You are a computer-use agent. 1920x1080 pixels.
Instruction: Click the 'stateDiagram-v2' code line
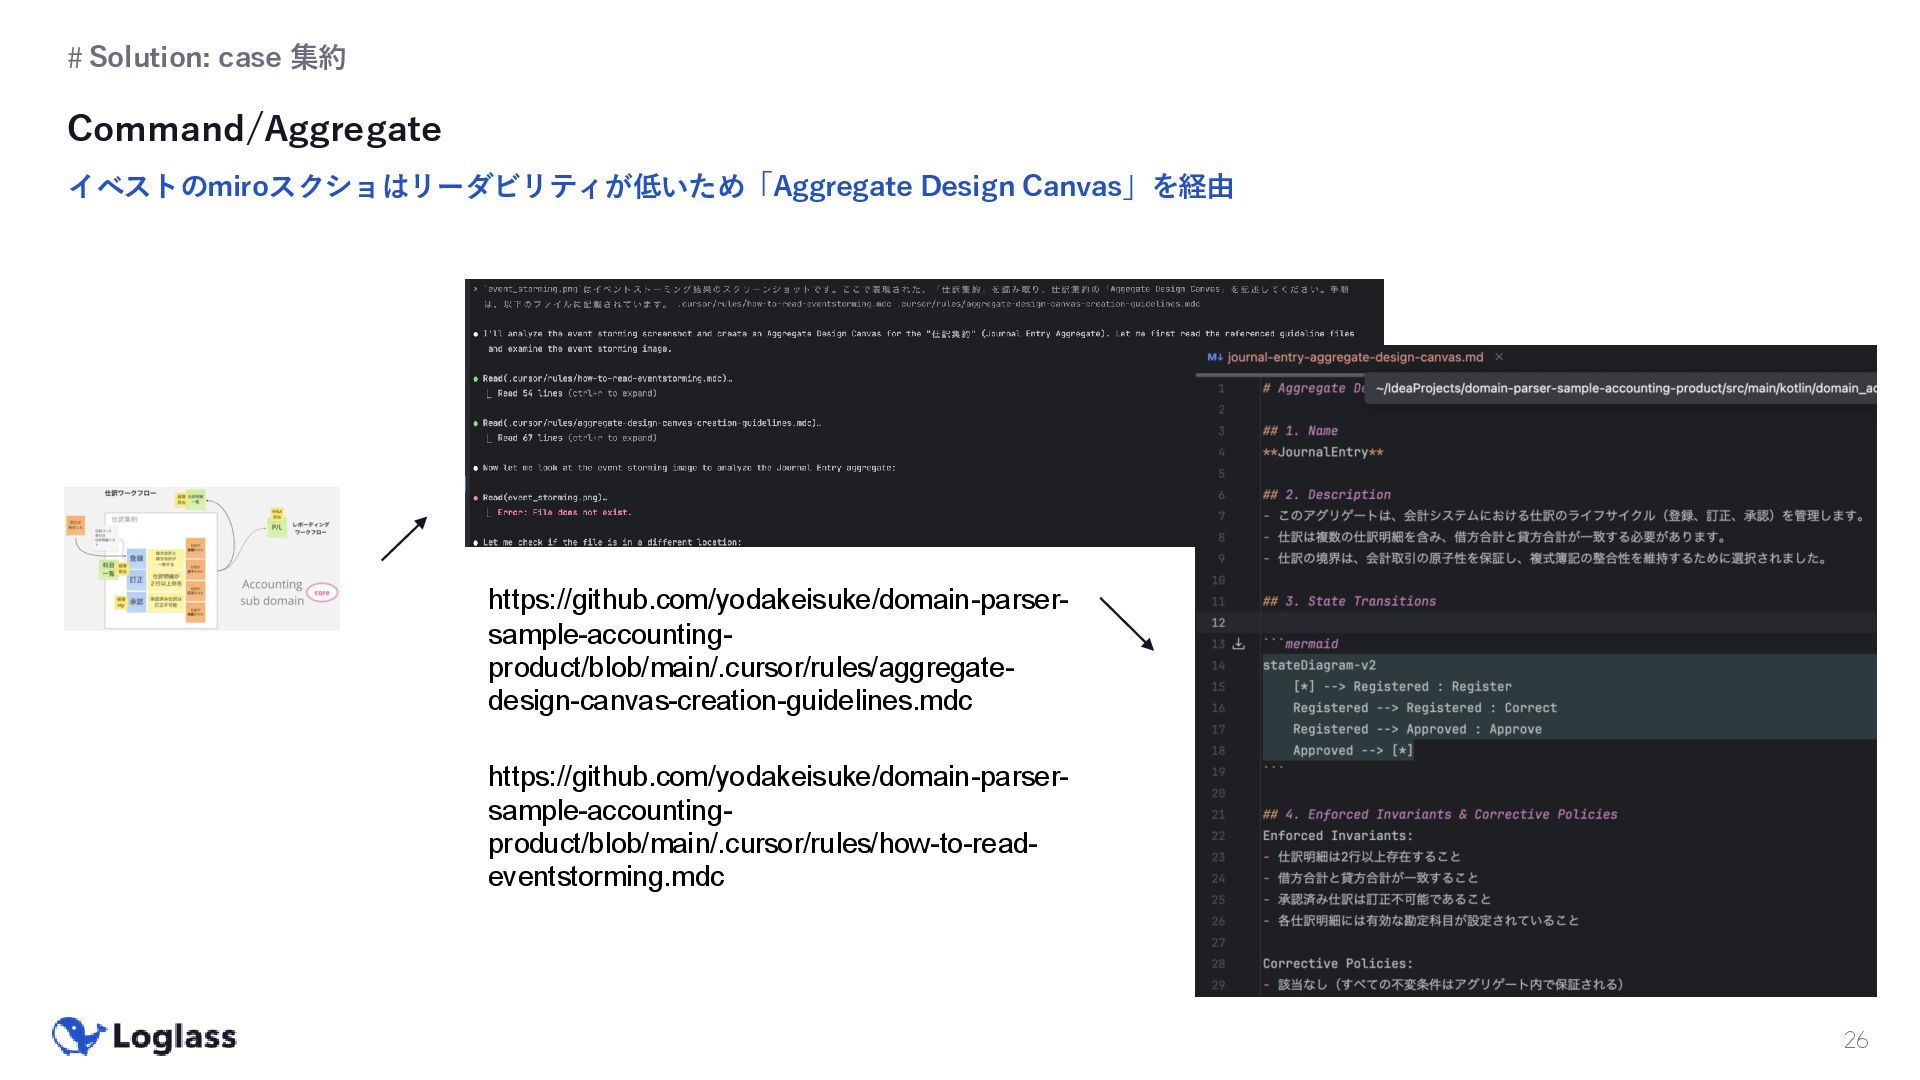point(1318,665)
